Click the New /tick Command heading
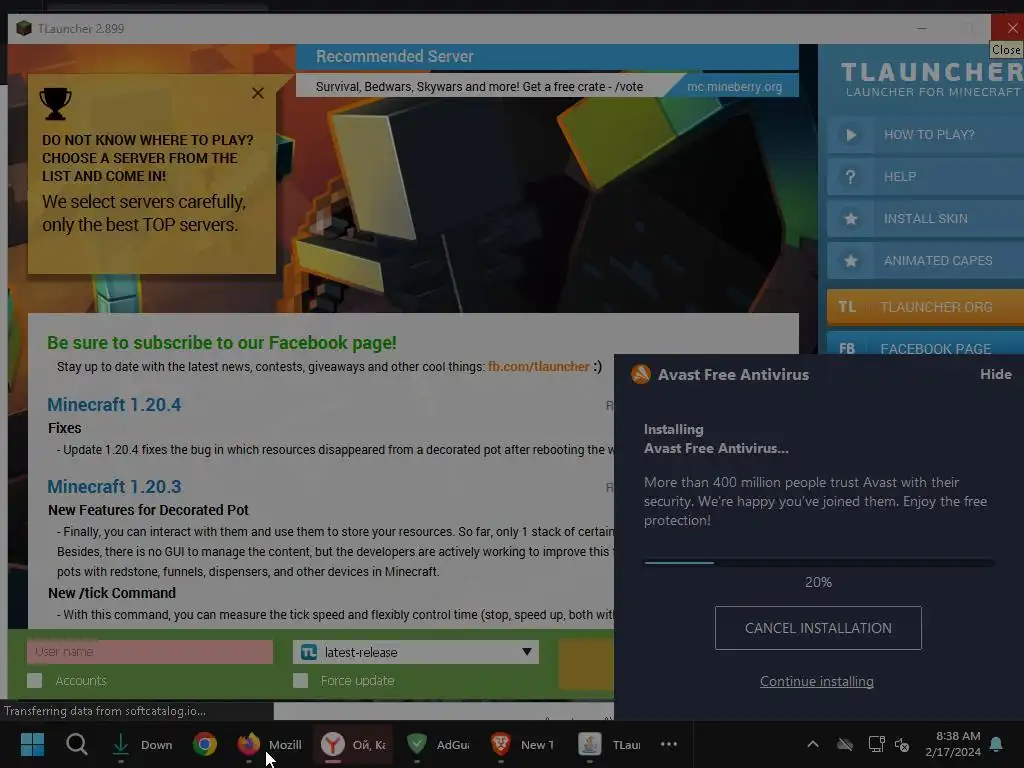Image resolution: width=1024 pixels, height=768 pixels. coord(112,593)
